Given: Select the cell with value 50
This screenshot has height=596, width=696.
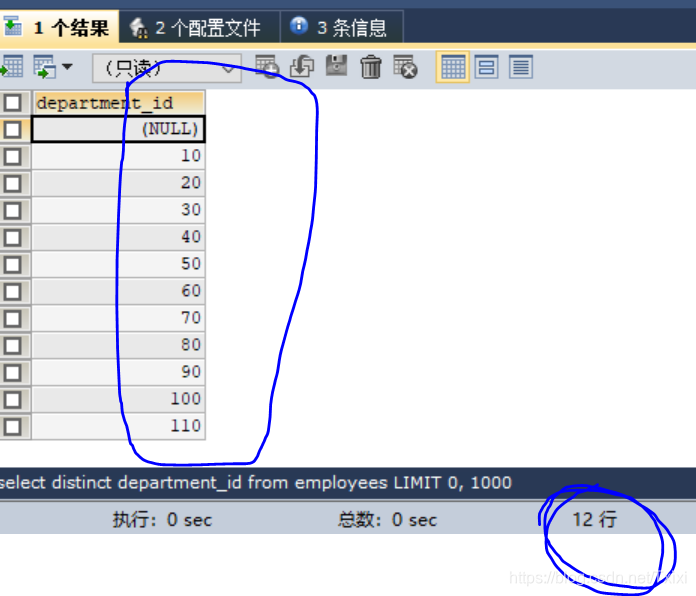Looking at the screenshot, I should point(119,264).
